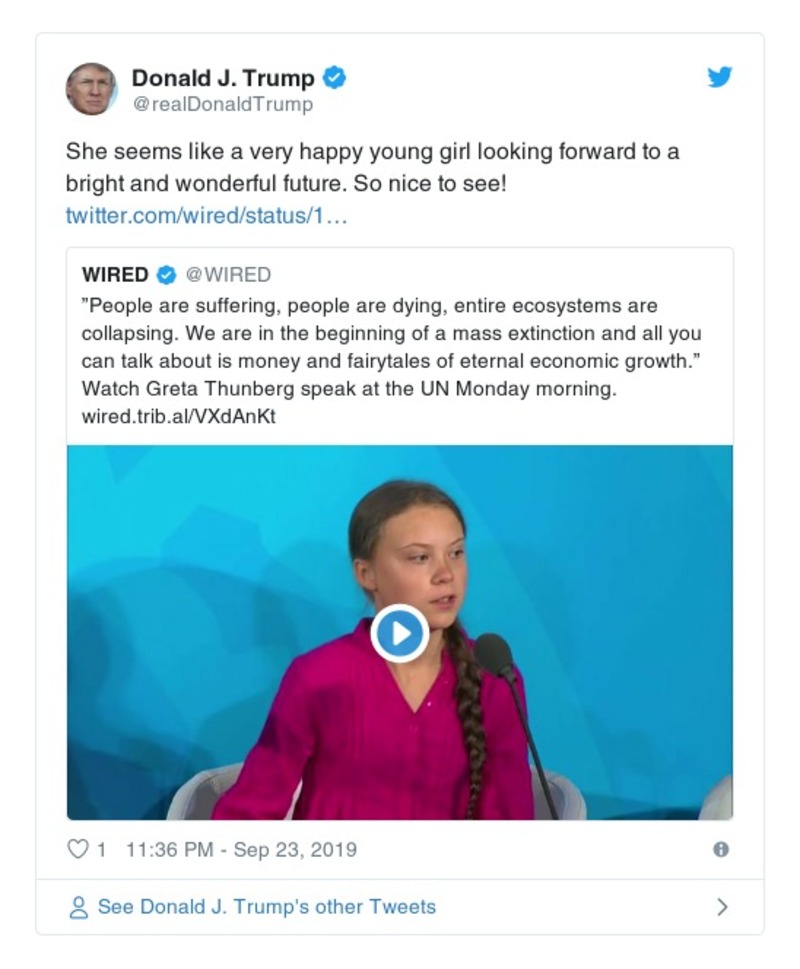Viewport: 800px width, 969px height.
Task: Select the @WIRED handle
Action: 228,275
